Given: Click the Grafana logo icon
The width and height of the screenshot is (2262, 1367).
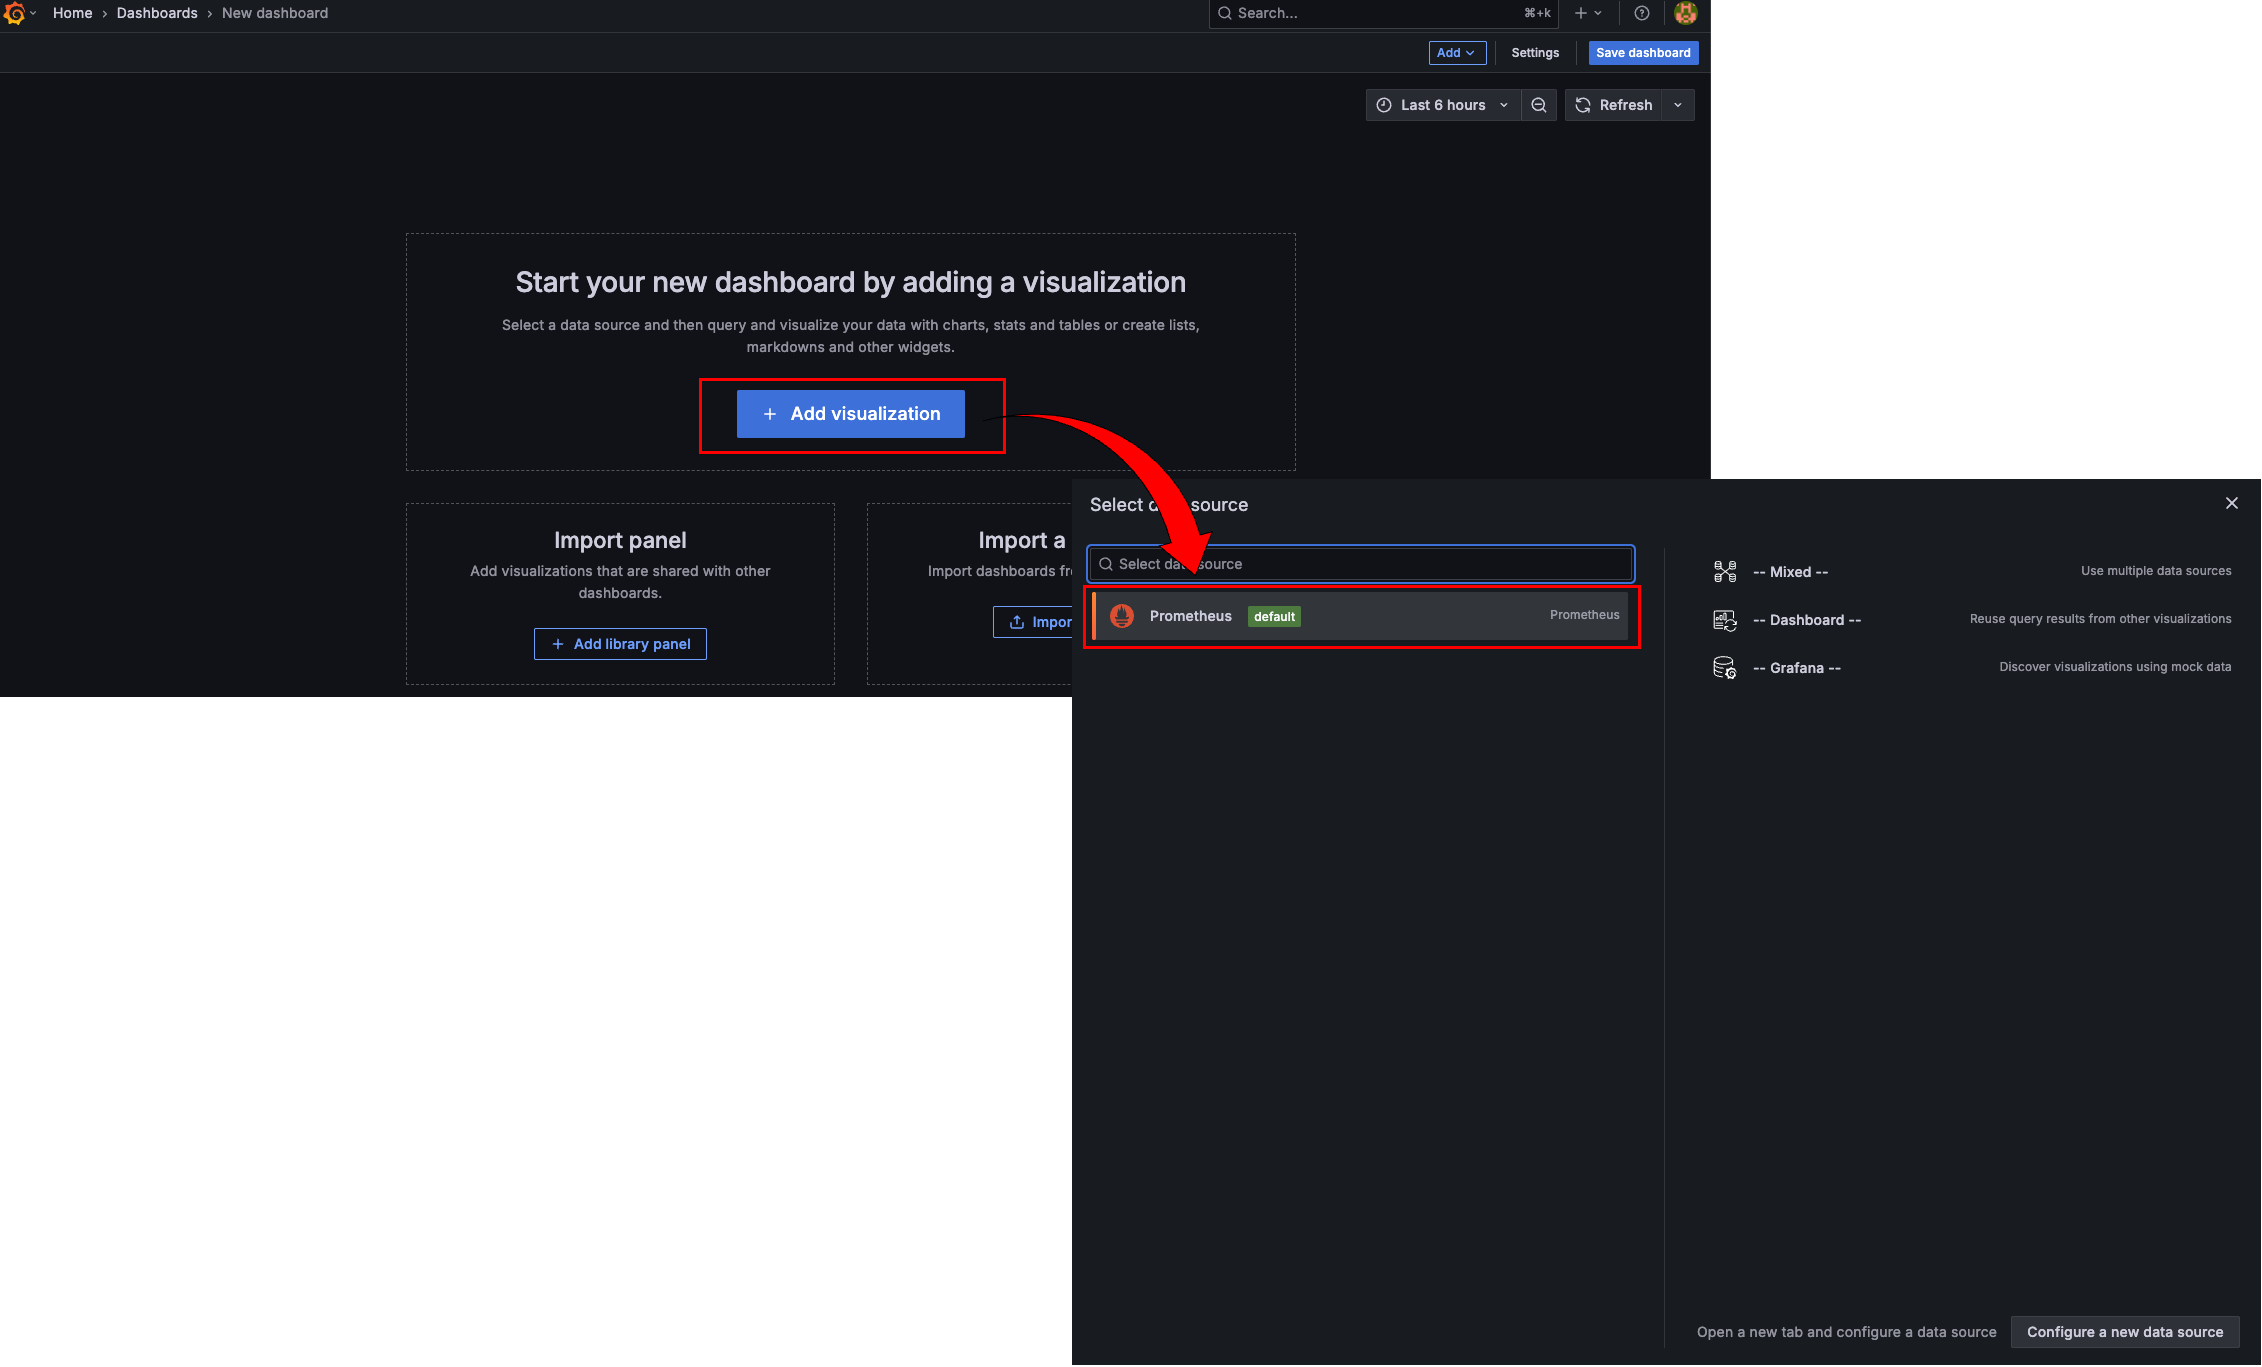Looking at the screenshot, I should (14, 13).
